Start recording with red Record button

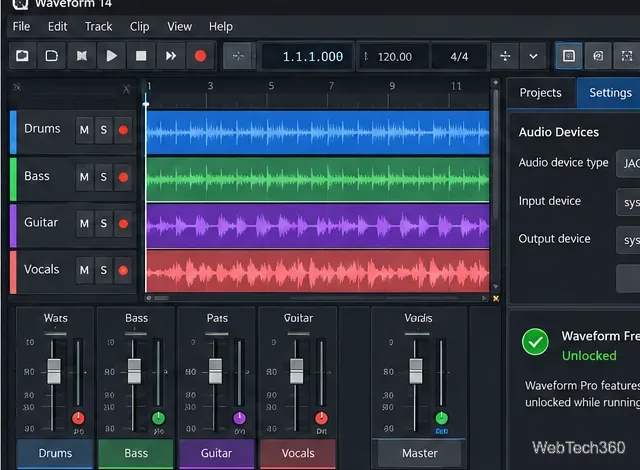[200, 56]
